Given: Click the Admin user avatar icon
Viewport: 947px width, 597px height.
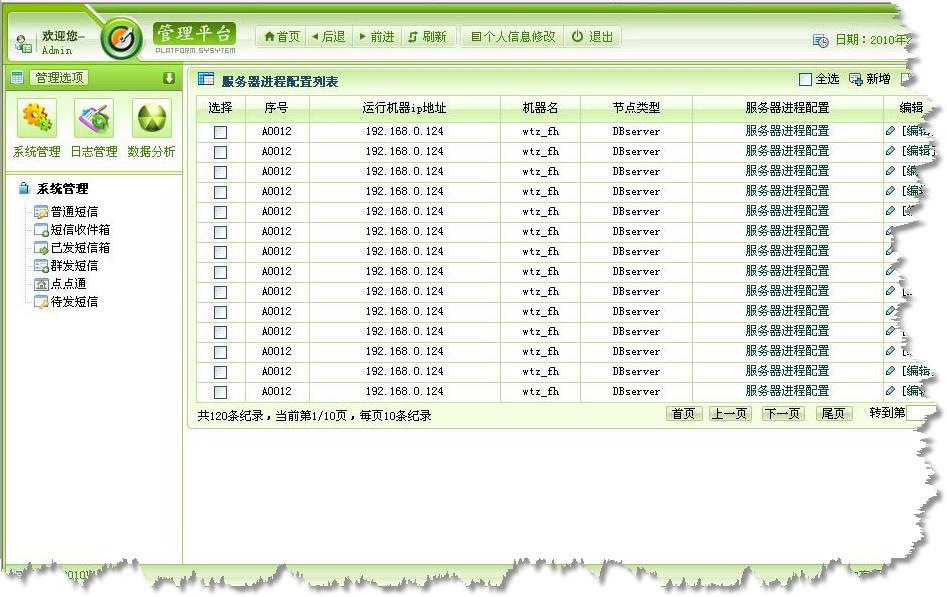Looking at the screenshot, I should click(x=24, y=44).
